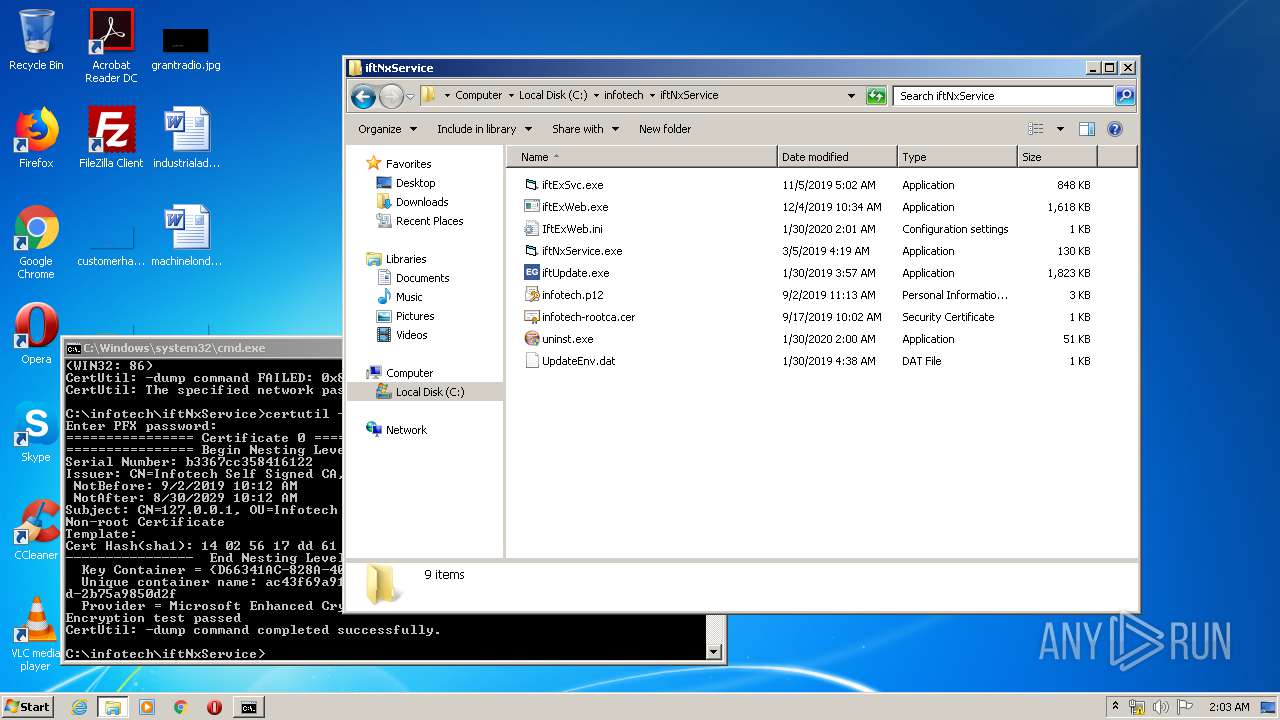Click infotech breadcrumb in address bar
This screenshot has width=1280, height=720.
click(x=623, y=96)
